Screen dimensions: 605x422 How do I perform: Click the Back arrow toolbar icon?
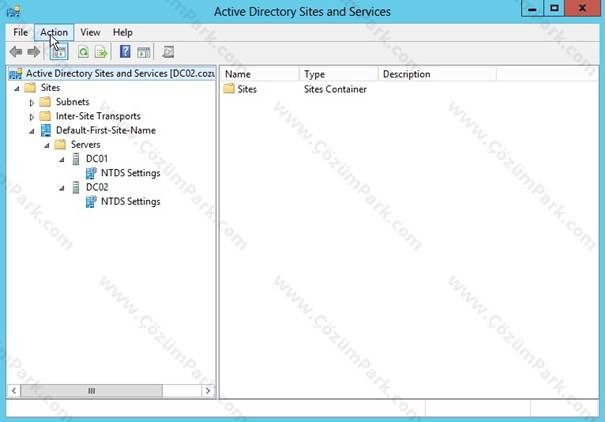[16, 52]
